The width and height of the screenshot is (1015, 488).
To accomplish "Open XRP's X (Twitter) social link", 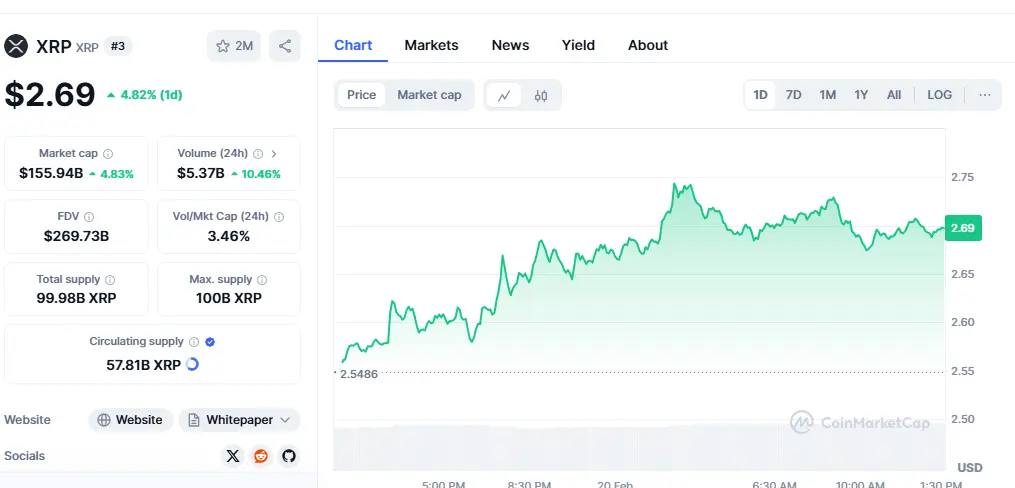I will tap(233, 456).
